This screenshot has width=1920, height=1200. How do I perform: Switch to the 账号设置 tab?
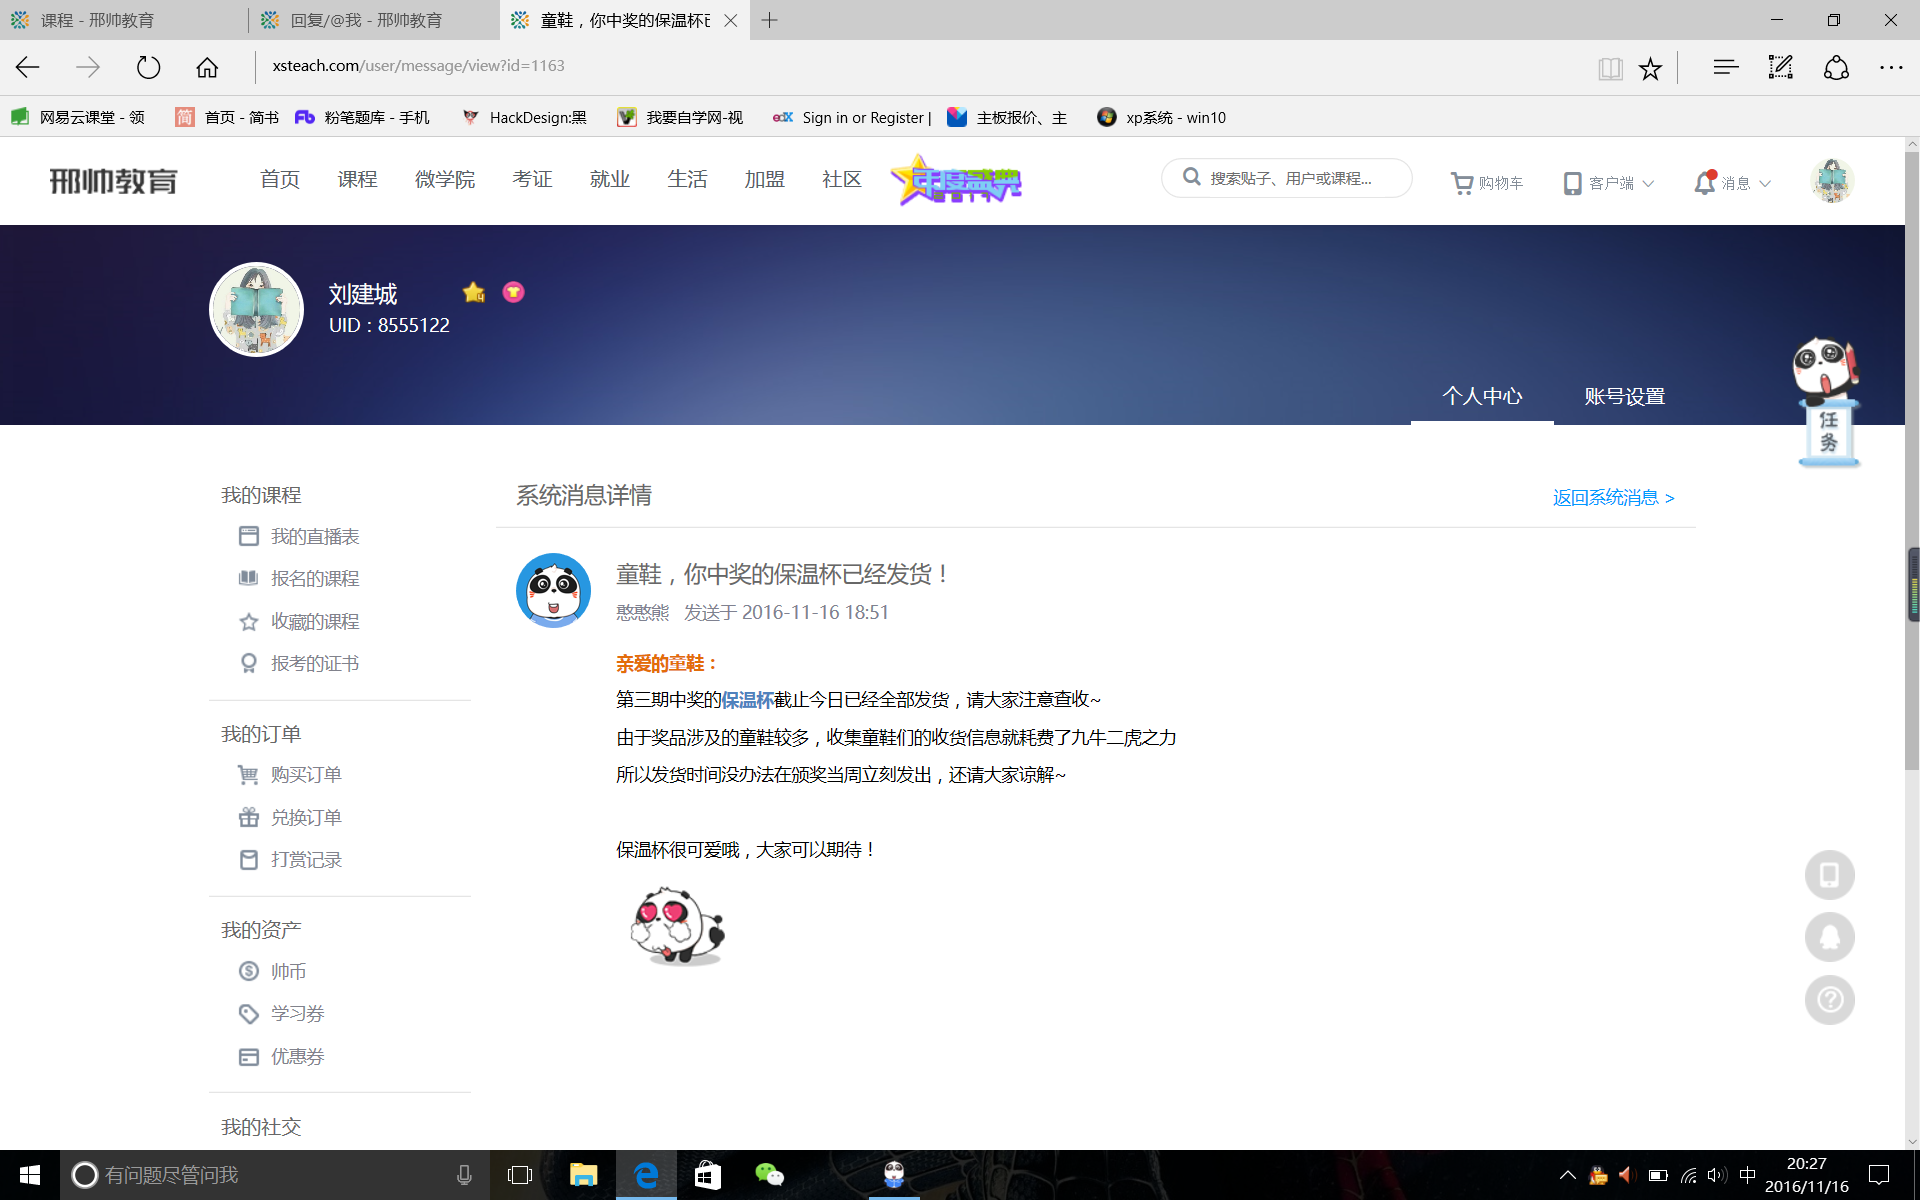1623,396
